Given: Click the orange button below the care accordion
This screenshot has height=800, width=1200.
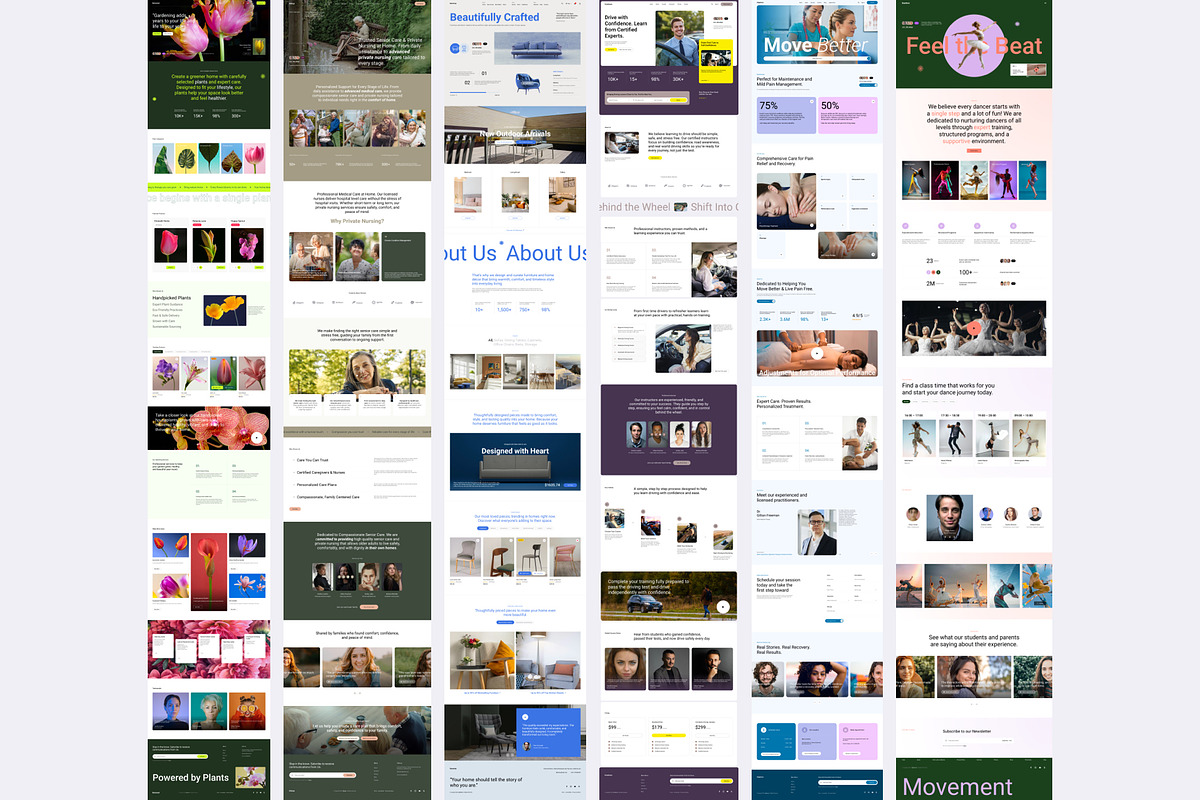Looking at the screenshot, I should click(x=295, y=509).
